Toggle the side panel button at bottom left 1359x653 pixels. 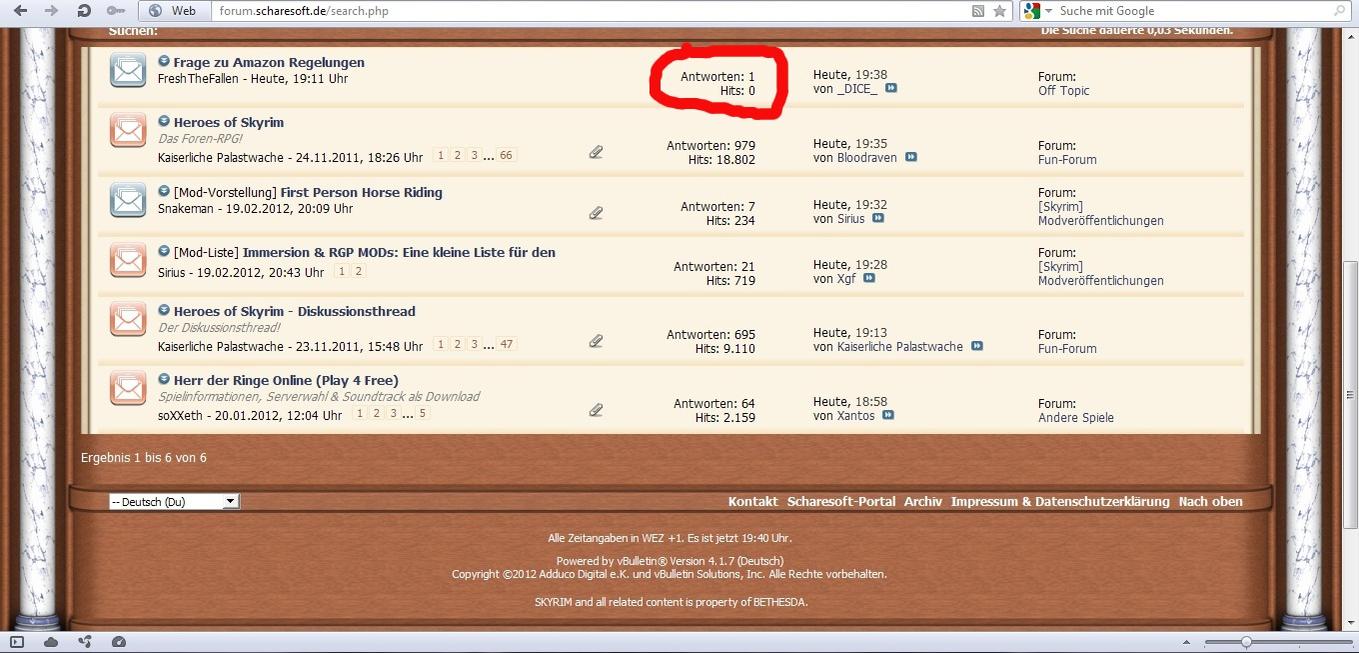click(x=17, y=642)
